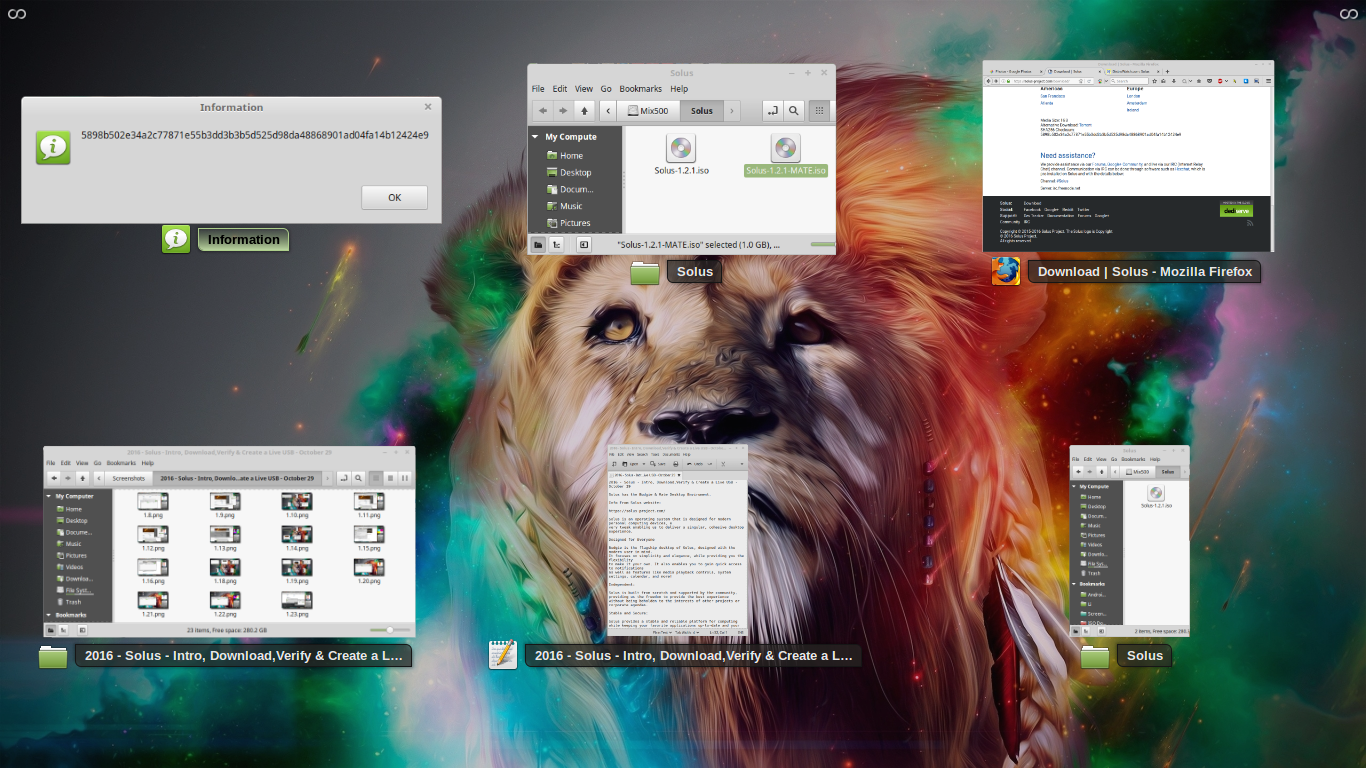This screenshot has width=1366, height=768.
Task: Select the Solus-1.2.1.iso in single-ISO Solus window
Action: point(1156,498)
